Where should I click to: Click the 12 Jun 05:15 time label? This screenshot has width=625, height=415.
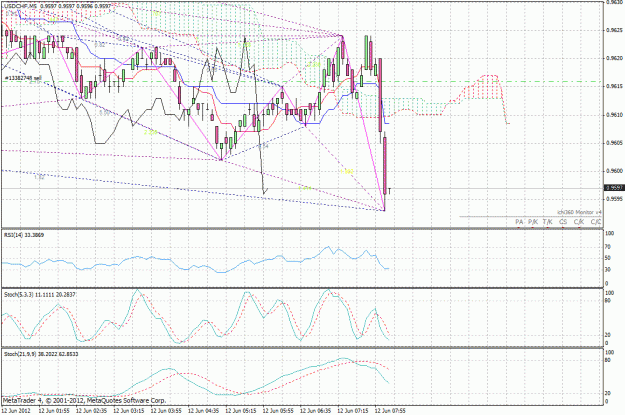[241, 410]
